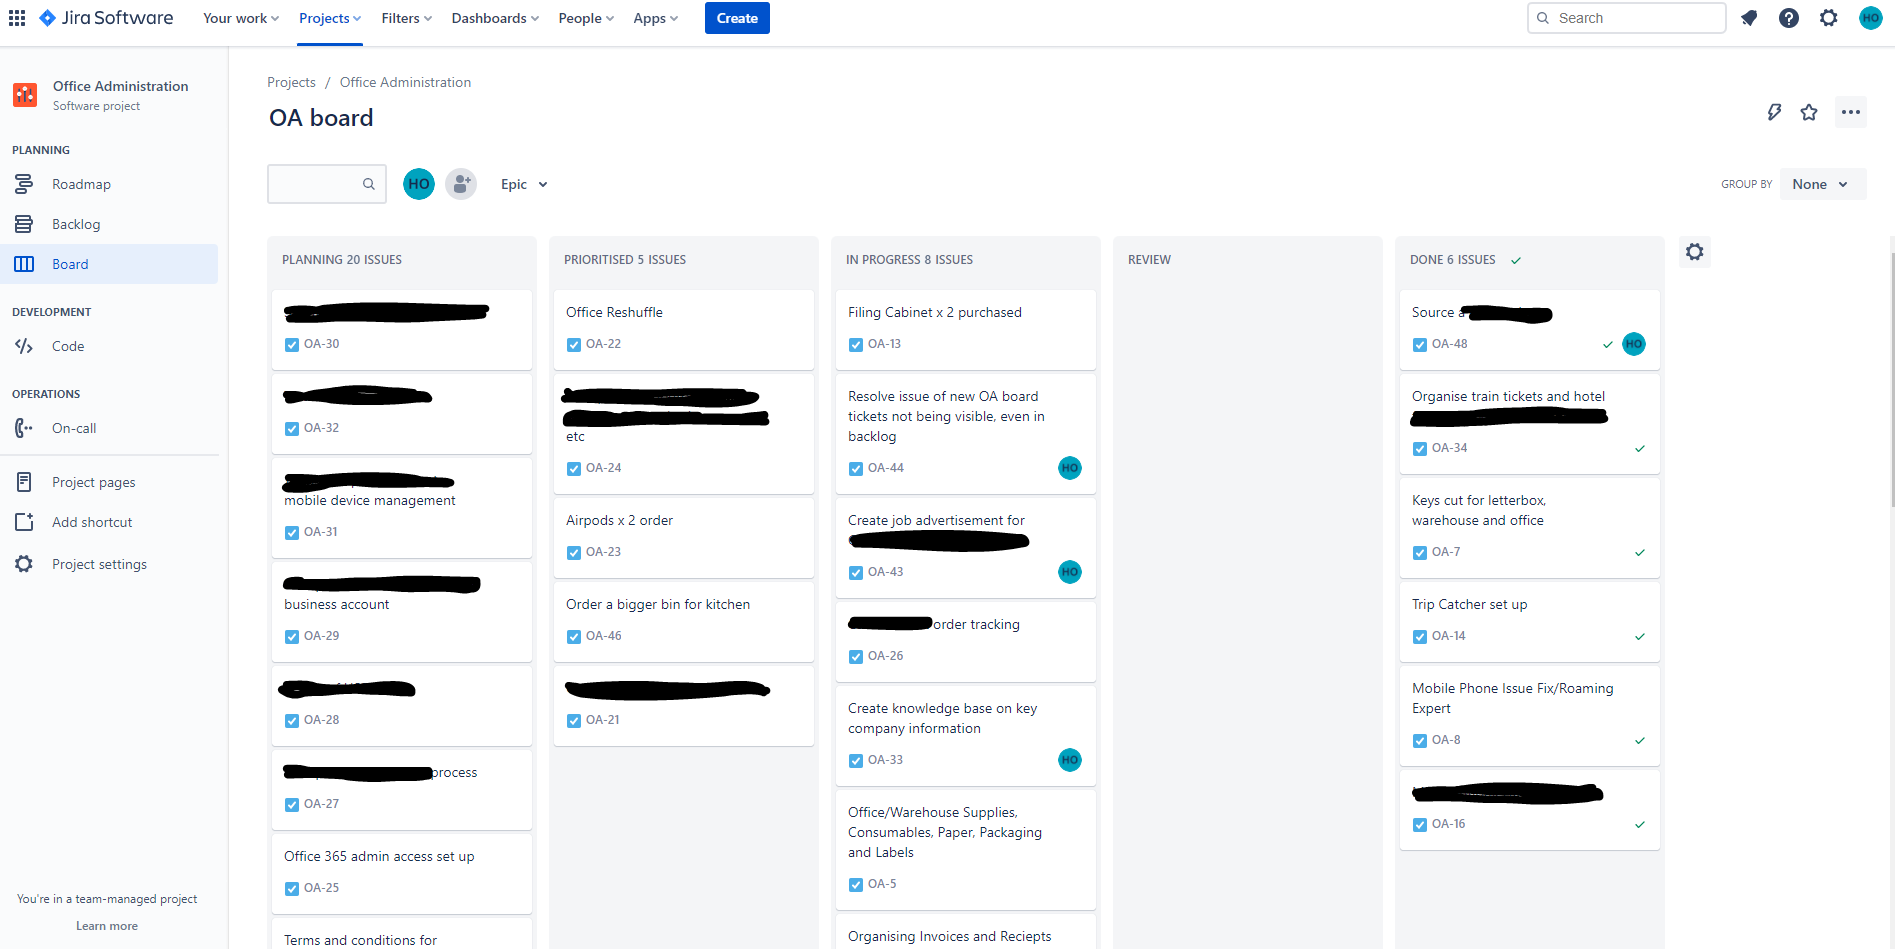This screenshot has height=949, width=1895.
Task: Open the notifications bell
Action: click(1748, 17)
